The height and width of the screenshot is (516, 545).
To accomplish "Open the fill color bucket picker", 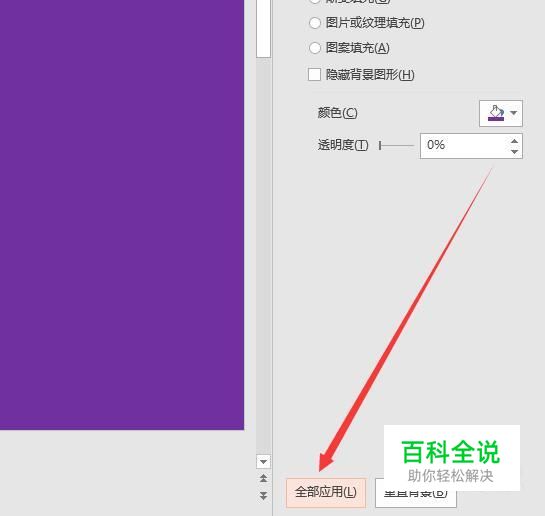I will (496, 113).
